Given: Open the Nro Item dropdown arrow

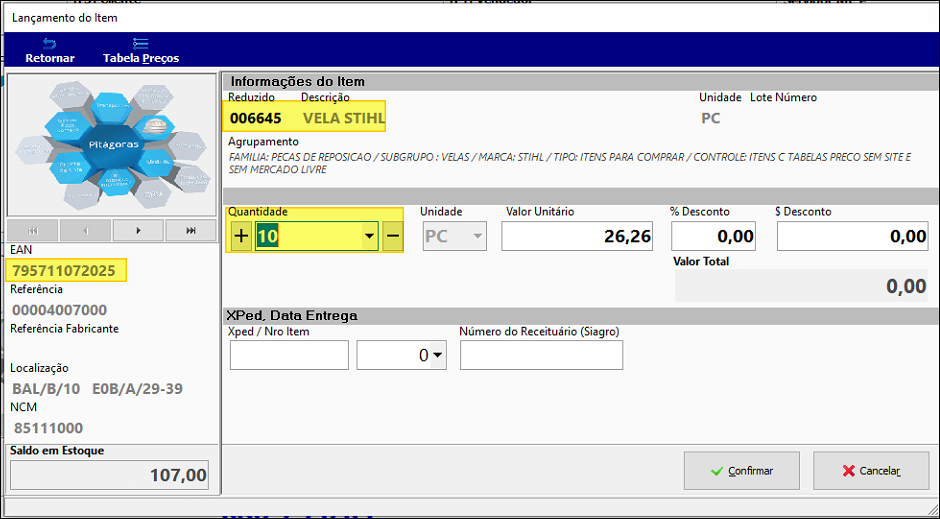Looking at the screenshot, I should pyautogui.click(x=438, y=355).
